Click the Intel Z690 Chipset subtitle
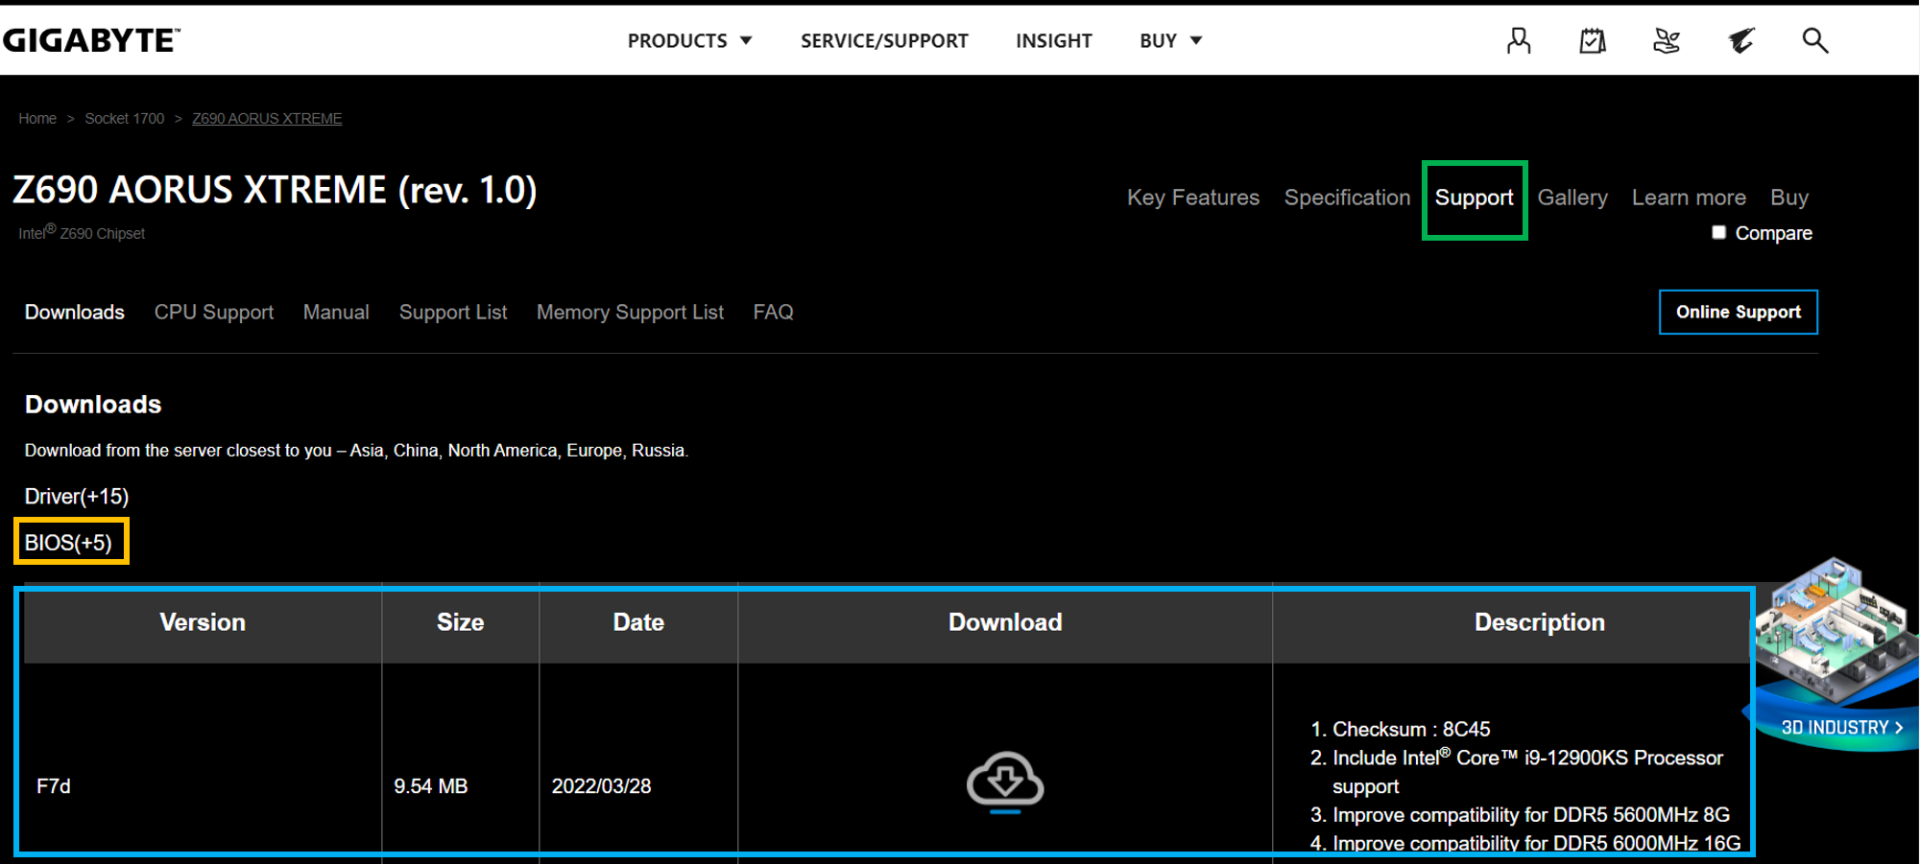The width and height of the screenshot is (1920, 864). tap(81, 232)
